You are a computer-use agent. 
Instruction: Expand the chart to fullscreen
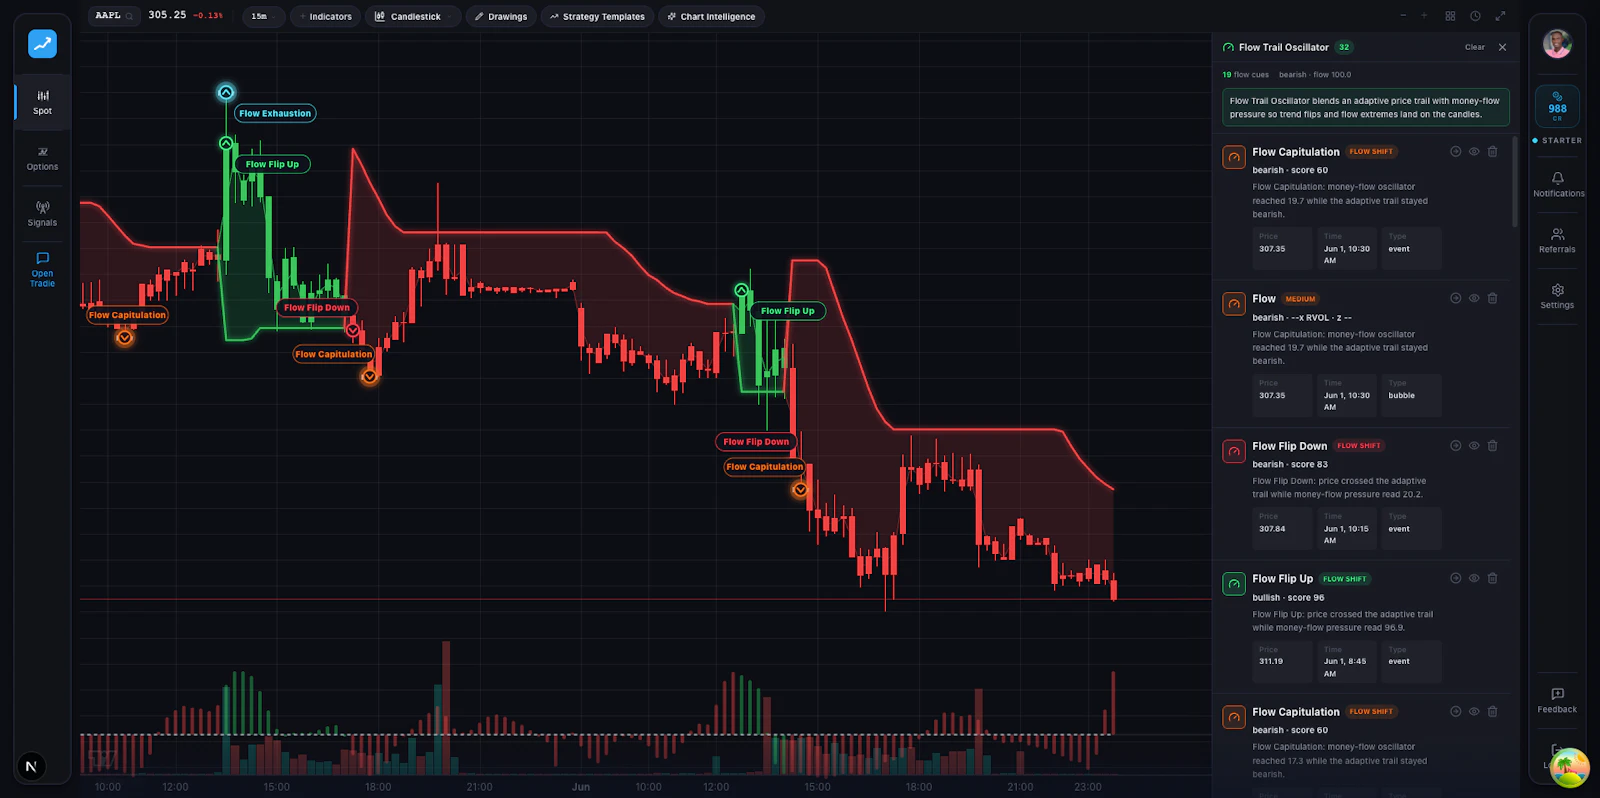click(x=1500, y=16)
